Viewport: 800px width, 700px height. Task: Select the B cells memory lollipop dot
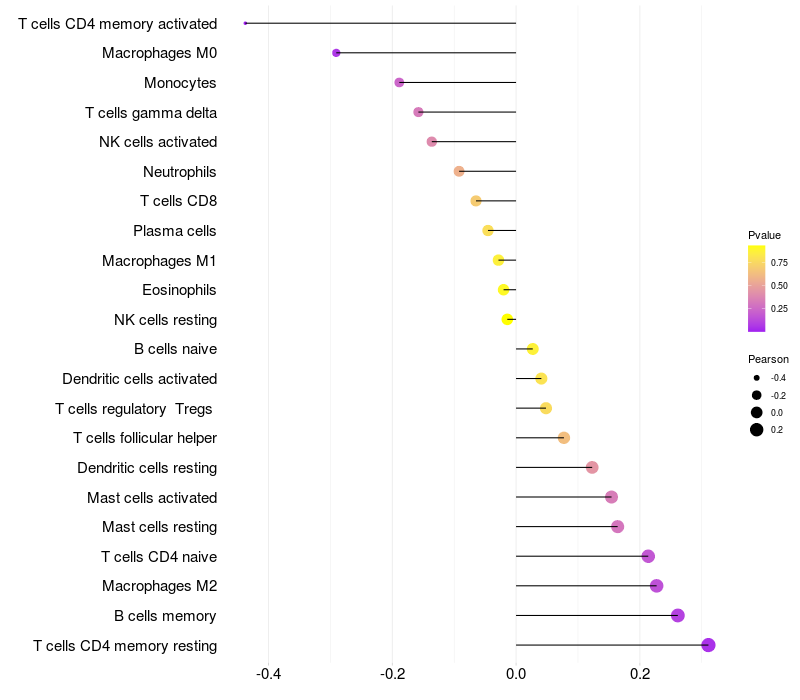click(x=678, y=616)
